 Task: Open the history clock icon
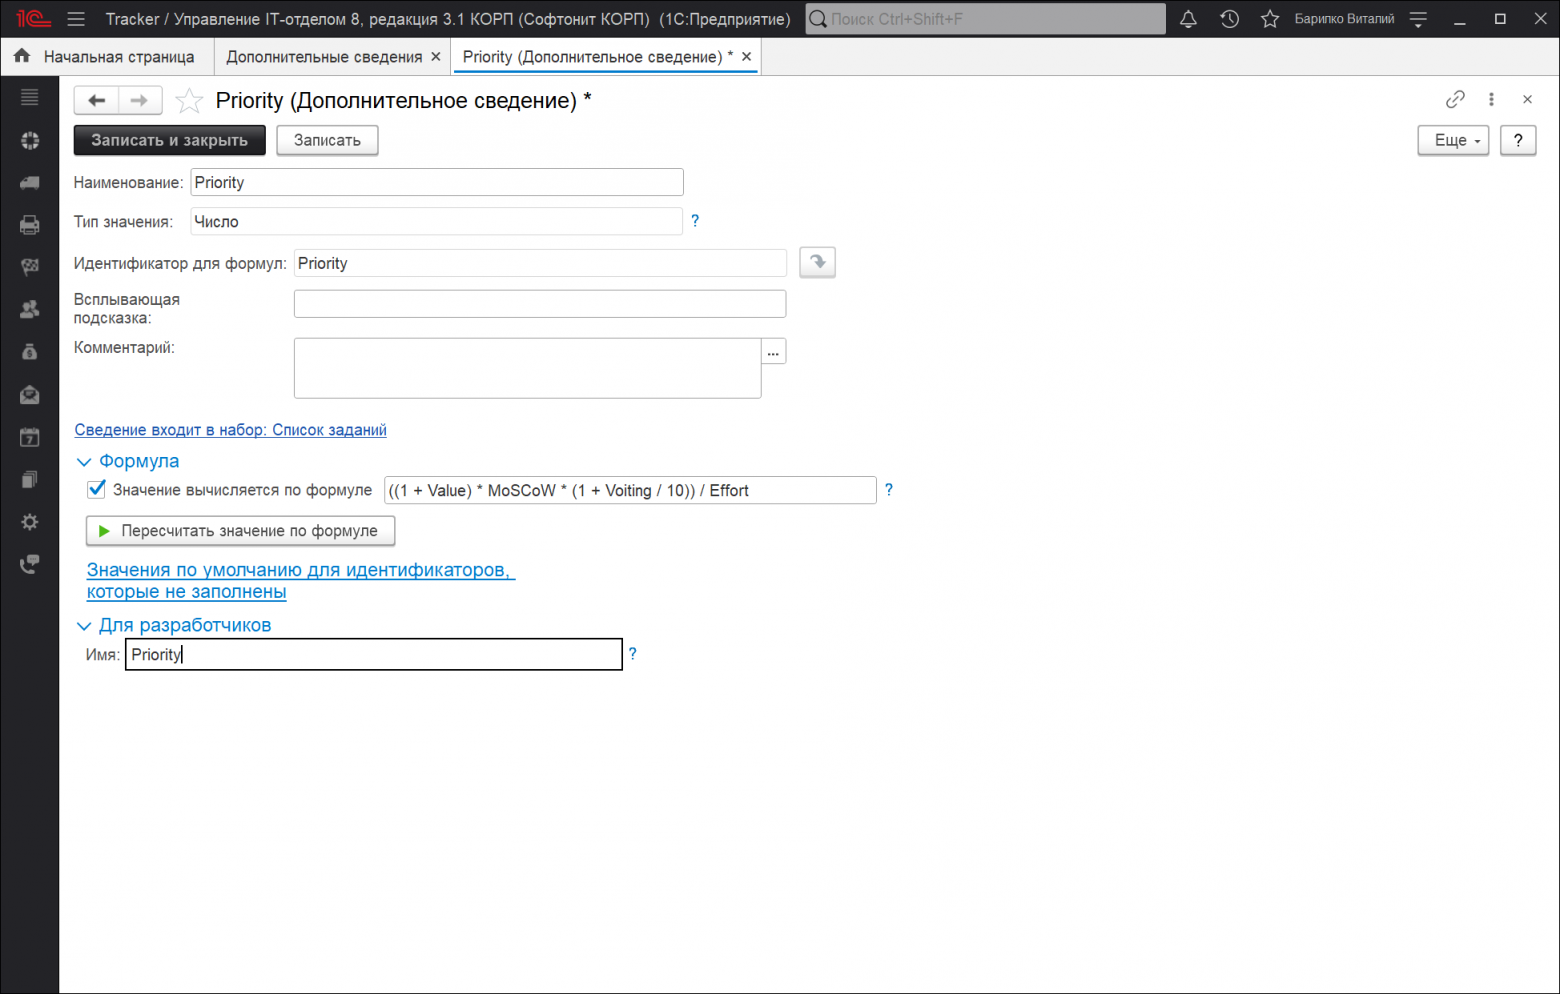pyautogui.click(x=1229, y=19)
